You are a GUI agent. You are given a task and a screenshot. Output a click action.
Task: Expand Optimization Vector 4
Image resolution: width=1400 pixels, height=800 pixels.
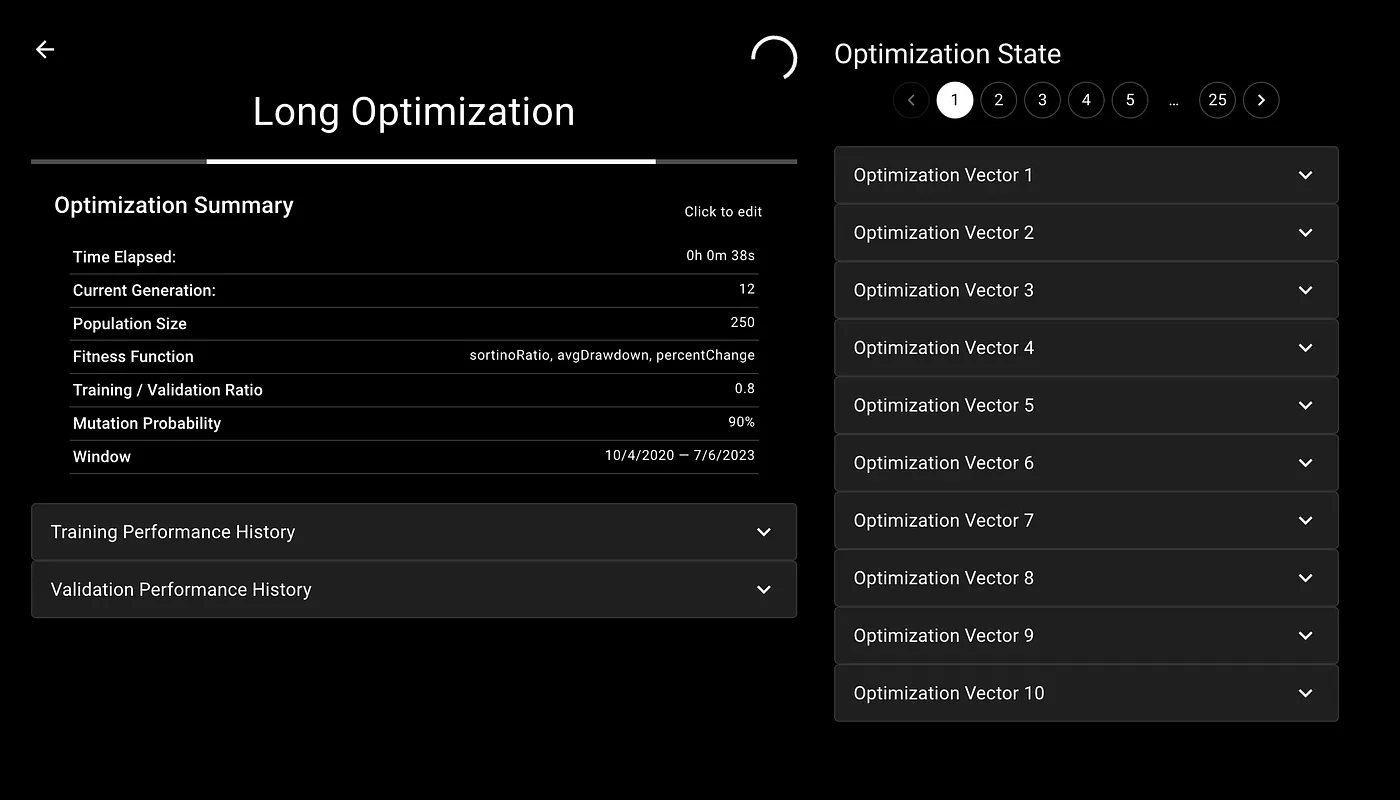(x=1086, y=348)
